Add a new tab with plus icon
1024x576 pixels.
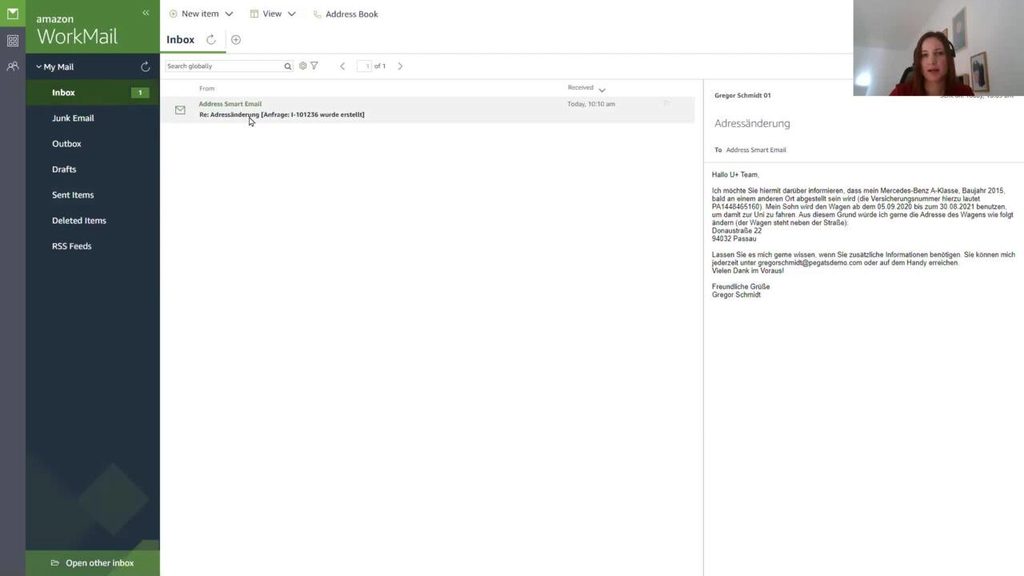coord(236,40)
